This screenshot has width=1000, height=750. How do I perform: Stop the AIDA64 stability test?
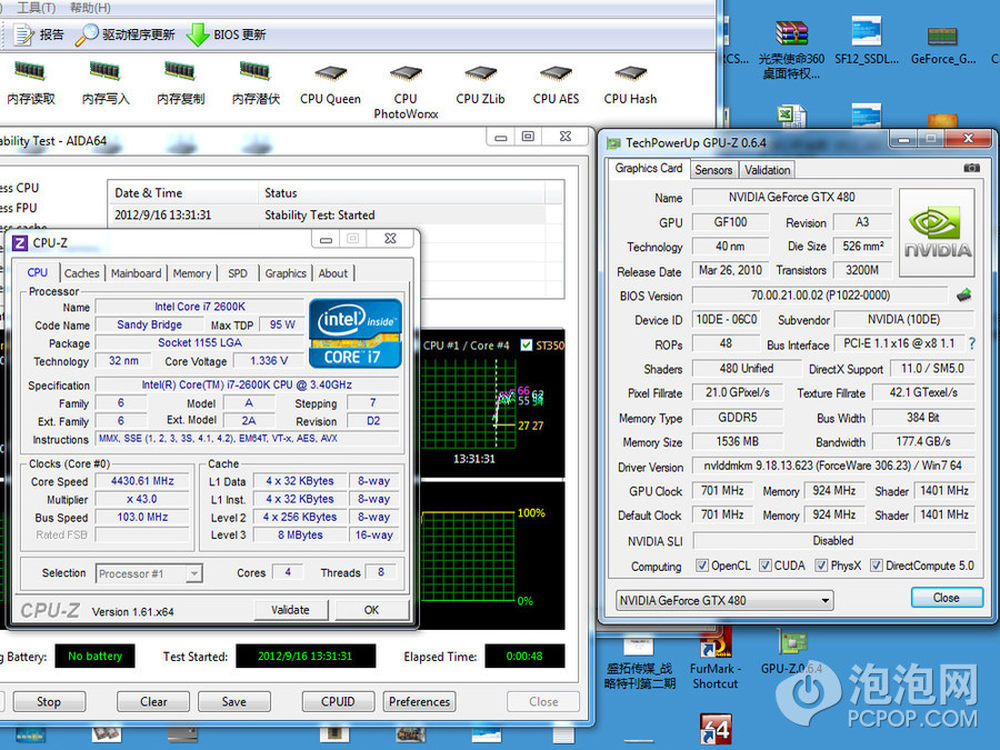click(48, 702)
